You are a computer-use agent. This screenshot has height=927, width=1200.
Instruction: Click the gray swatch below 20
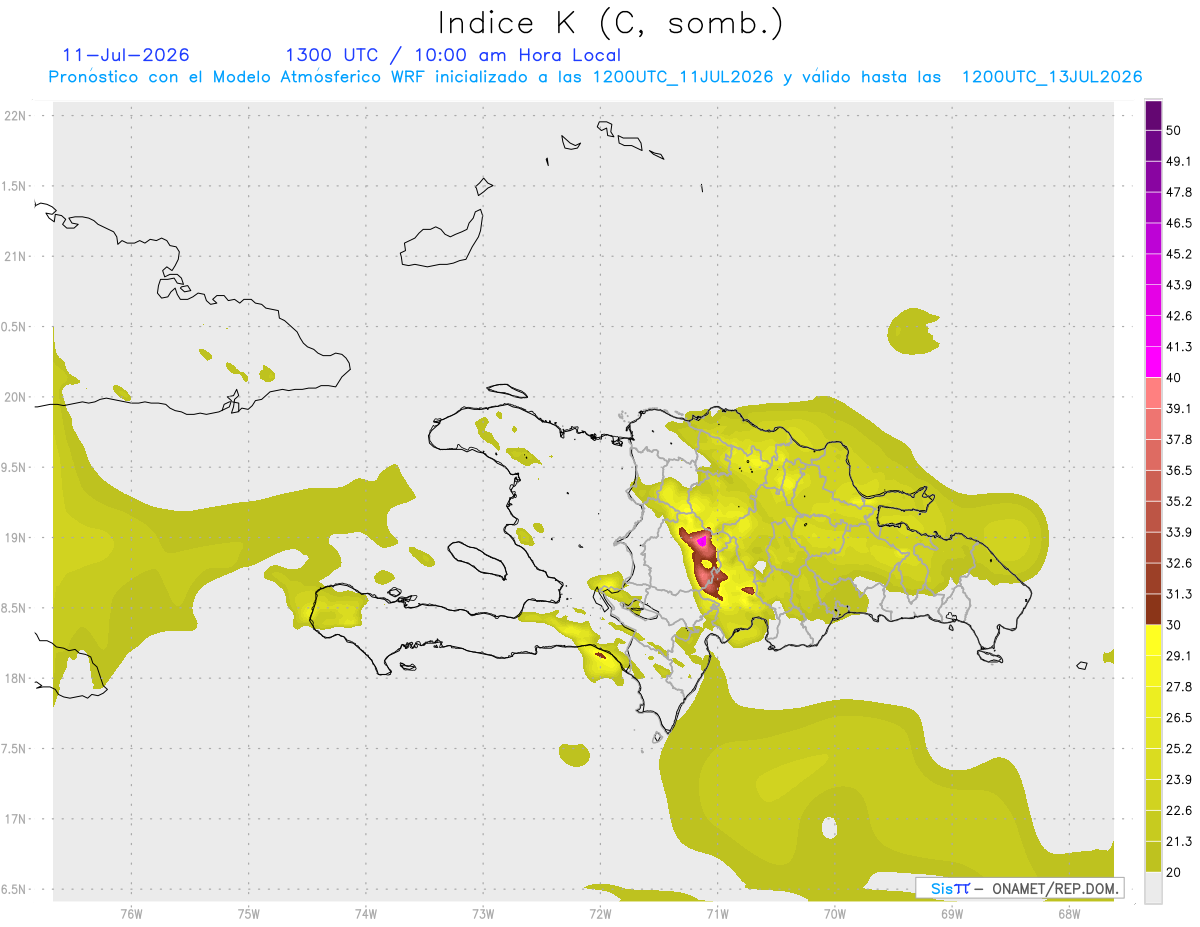coord(1153,888)
